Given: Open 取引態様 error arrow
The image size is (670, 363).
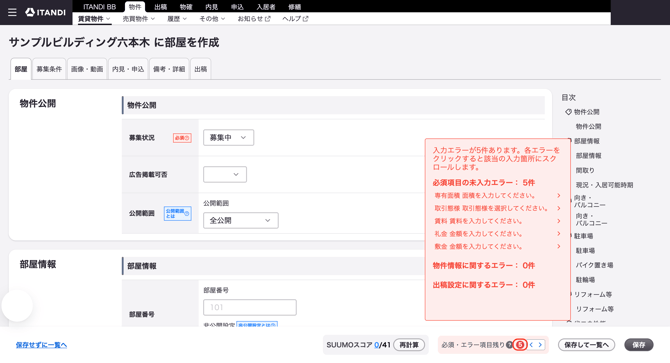Looking at the screenshot, I should pos(558,208).
